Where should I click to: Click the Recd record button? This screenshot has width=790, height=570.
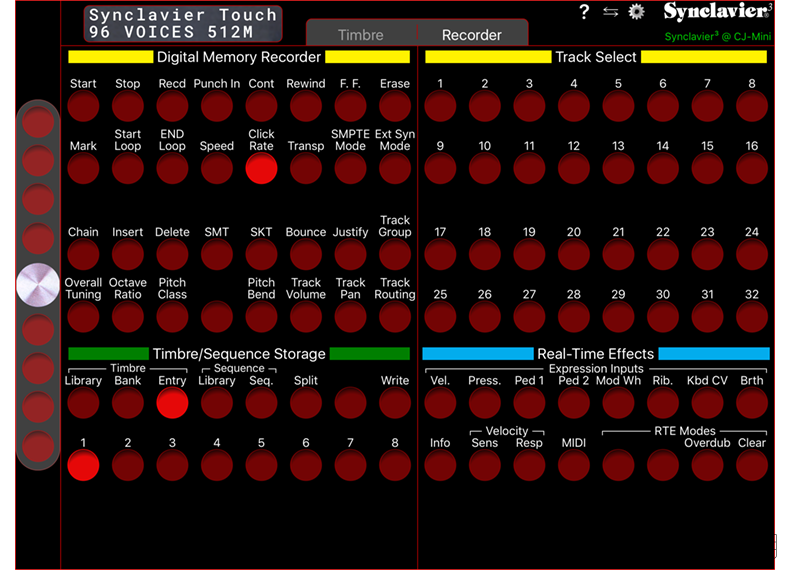[x=172, y=105]
